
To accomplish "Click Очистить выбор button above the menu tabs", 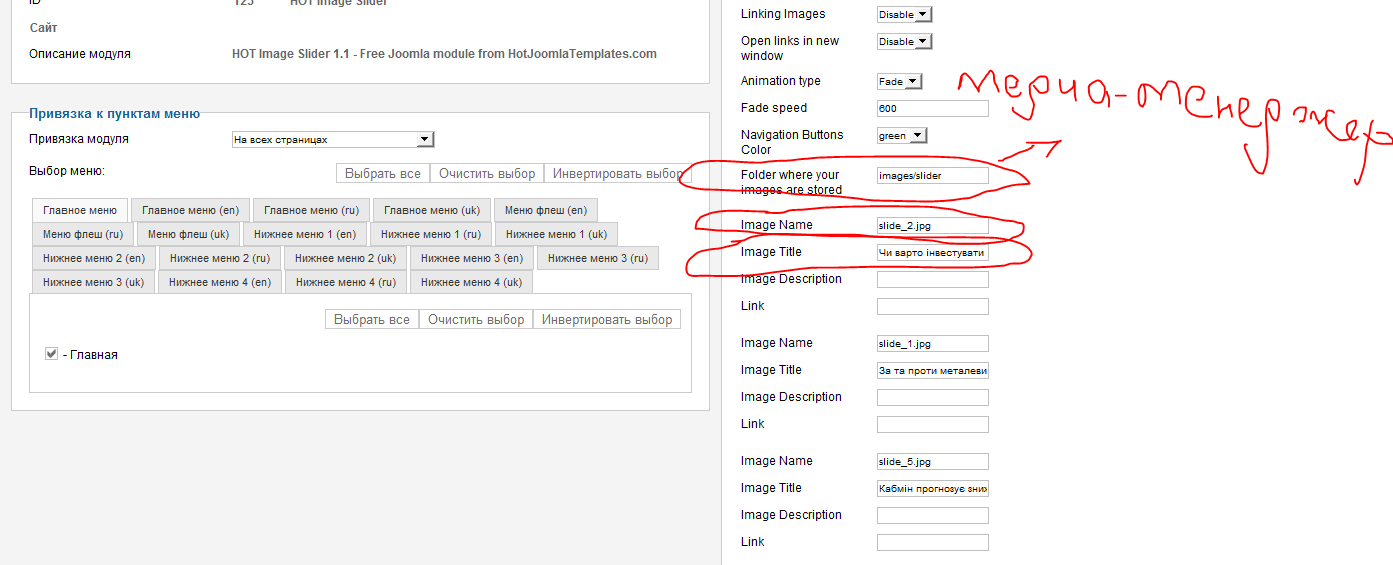I will coord(487,173).
